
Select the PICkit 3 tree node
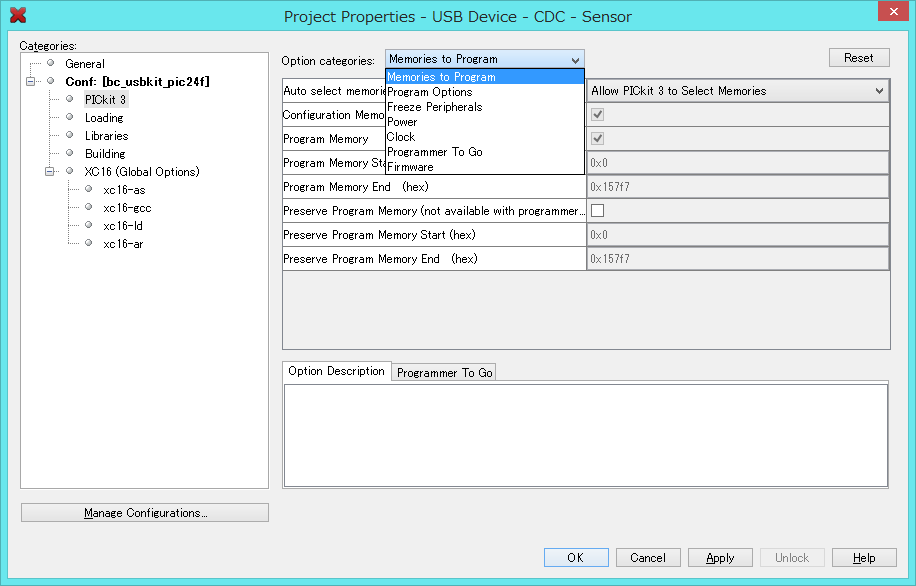(x=105, y=100)
